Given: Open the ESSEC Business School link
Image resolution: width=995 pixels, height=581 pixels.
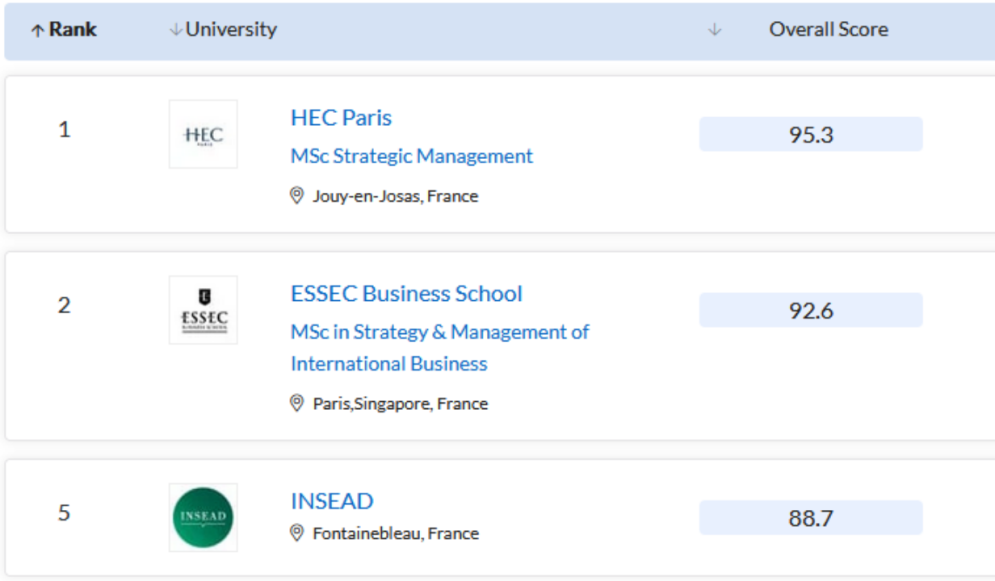Looking at the screenshot, I should [406, 294].
